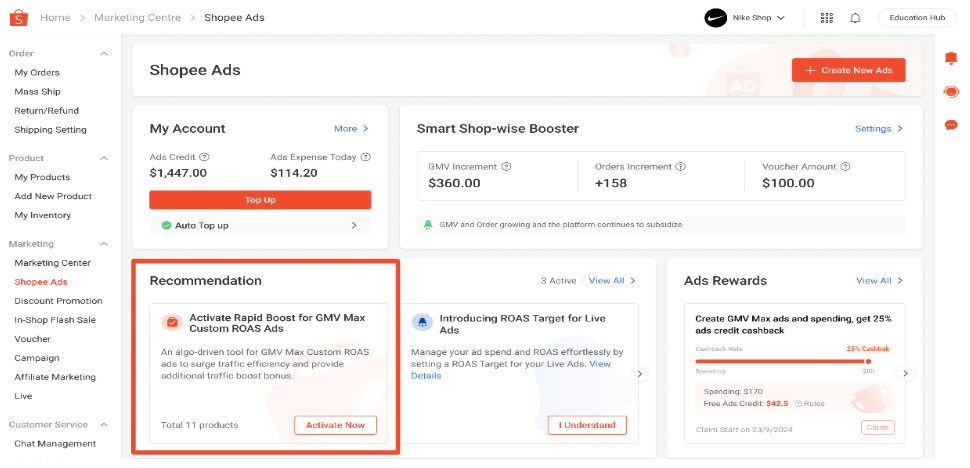Click the Total 11 products text
Screen dimensions: 970x468
(199, 425)
